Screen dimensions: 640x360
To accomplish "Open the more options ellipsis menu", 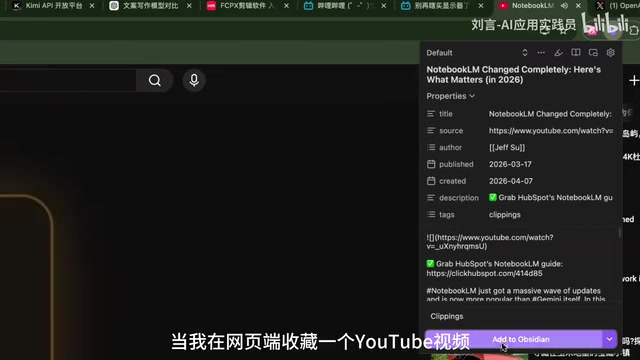I will [541, 53].
